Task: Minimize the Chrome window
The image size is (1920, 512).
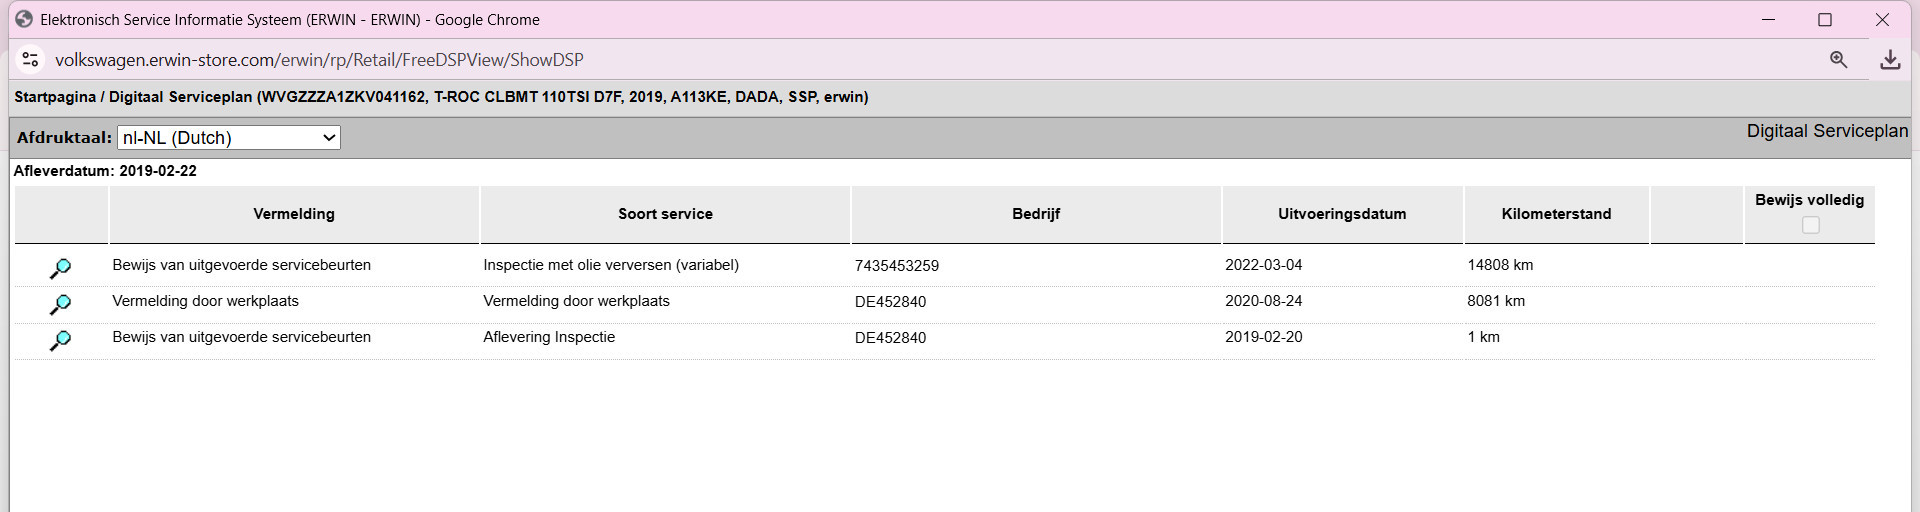Action: tap(1768, 20)
